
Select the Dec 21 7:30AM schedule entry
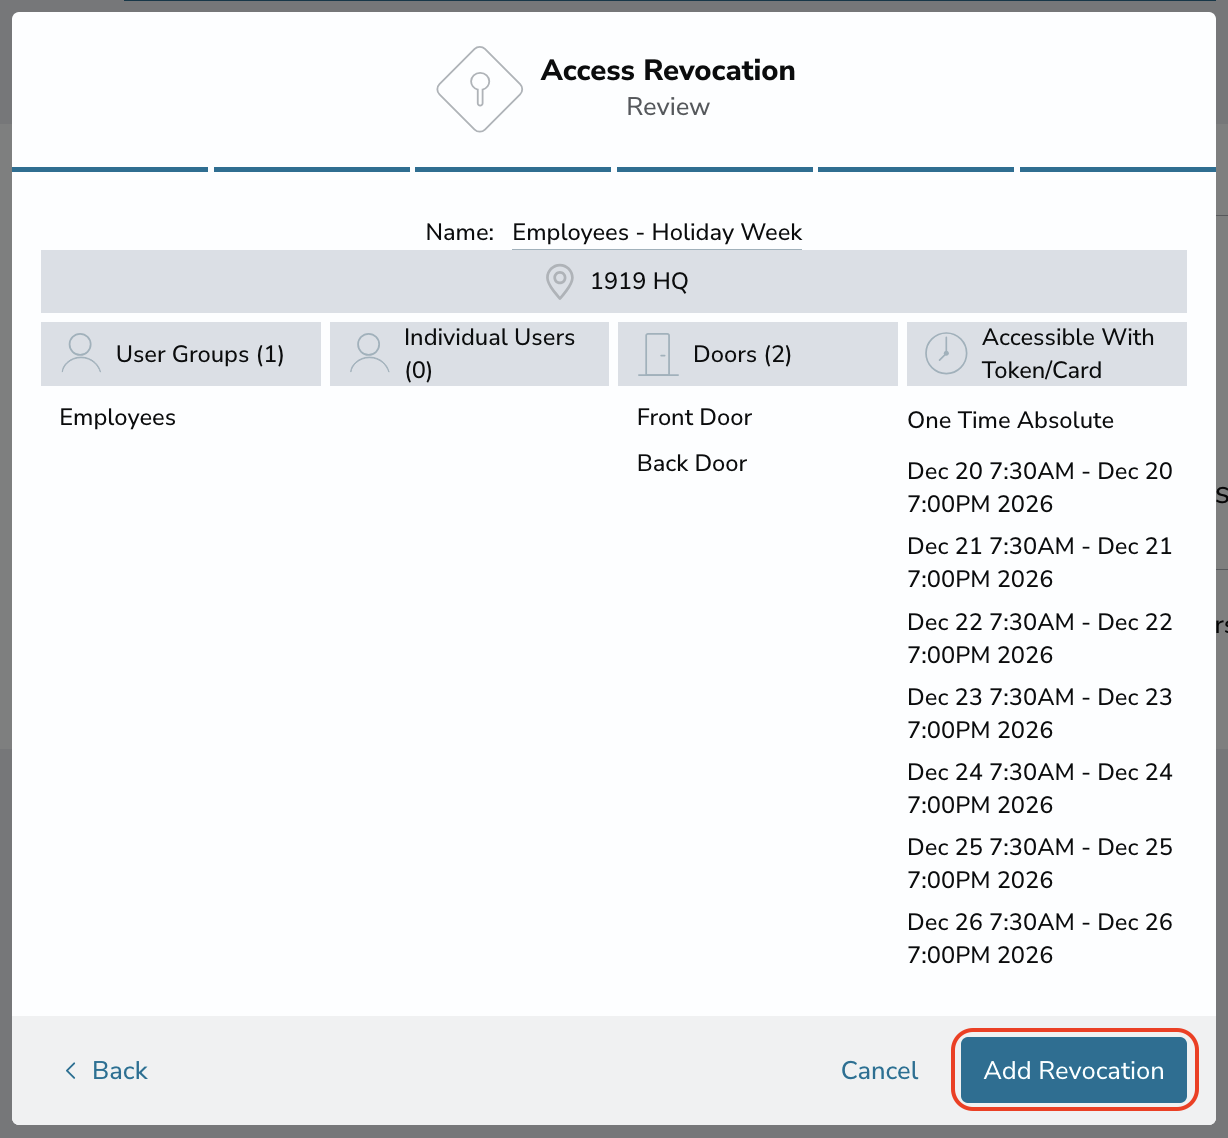[1040, 562]
